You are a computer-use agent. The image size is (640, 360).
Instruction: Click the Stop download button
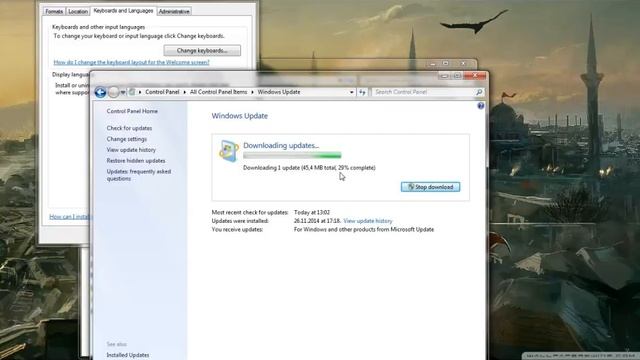[x=430, y=187]
